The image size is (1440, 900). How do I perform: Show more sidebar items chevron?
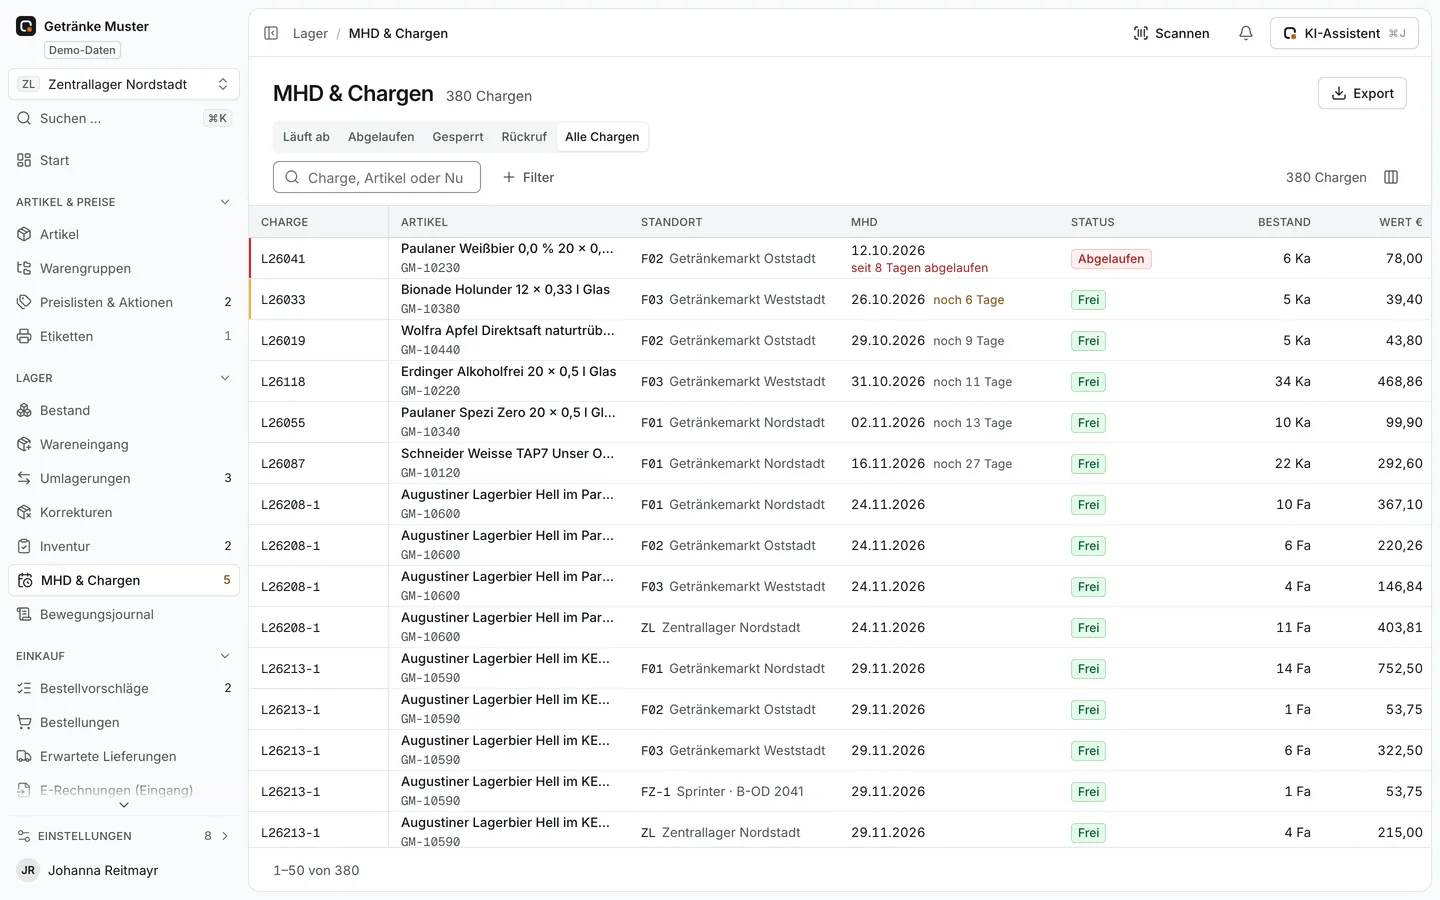(124, 805)
